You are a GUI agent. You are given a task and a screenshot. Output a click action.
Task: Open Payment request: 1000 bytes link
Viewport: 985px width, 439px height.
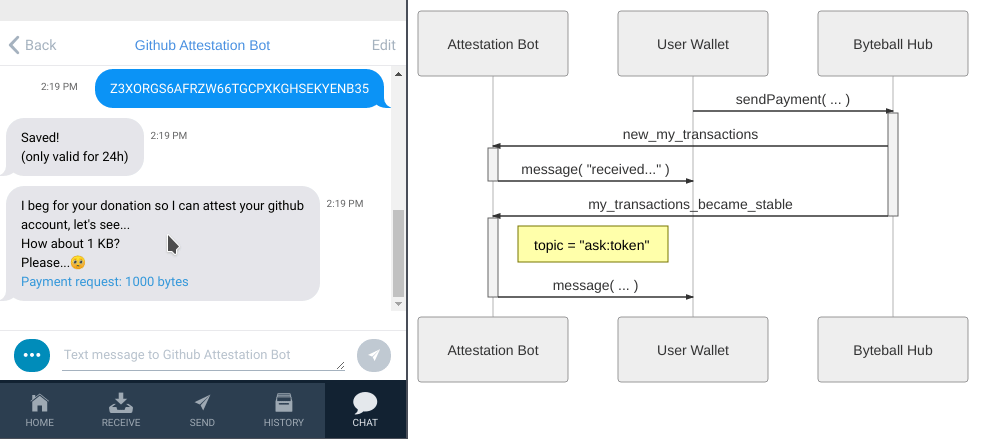pos(105,281)
